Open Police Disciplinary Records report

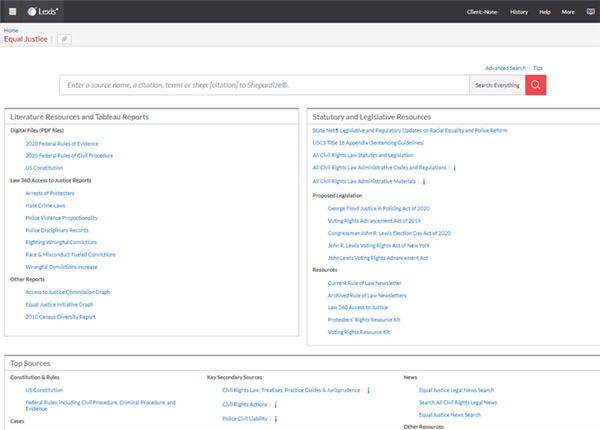click(x=57, y=230)
